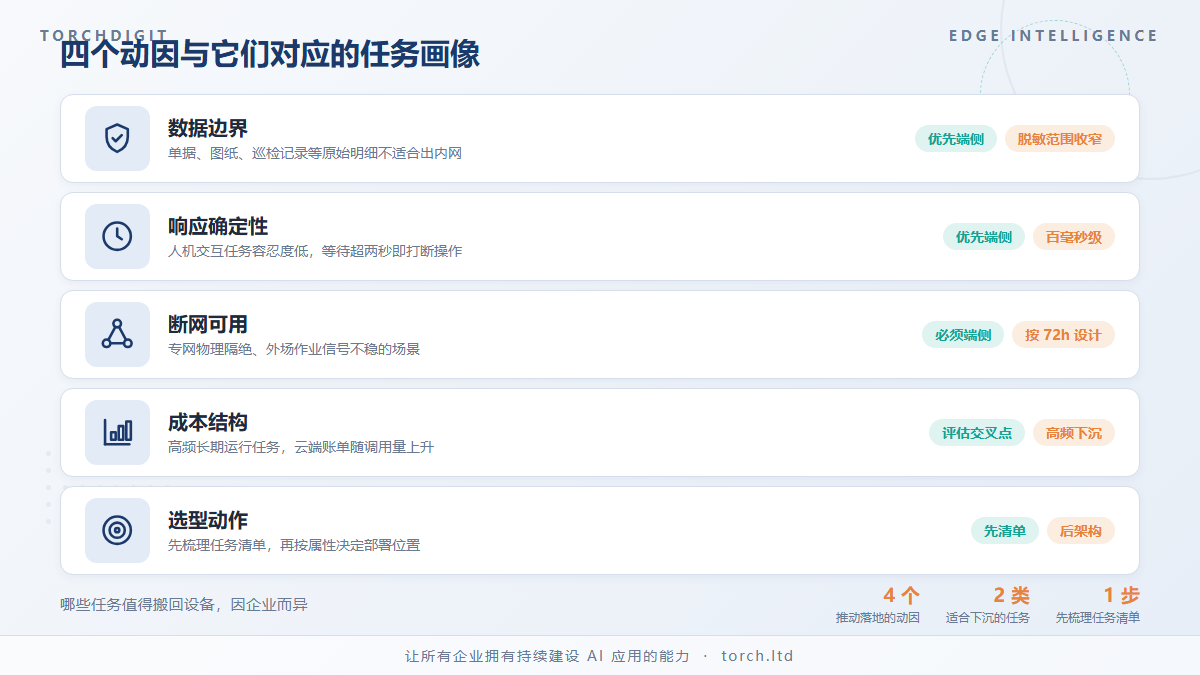The width and height of the screenshot is (1200, 675).
Task: Click the shield icon beside 数据边界
Action: [117, 138]
